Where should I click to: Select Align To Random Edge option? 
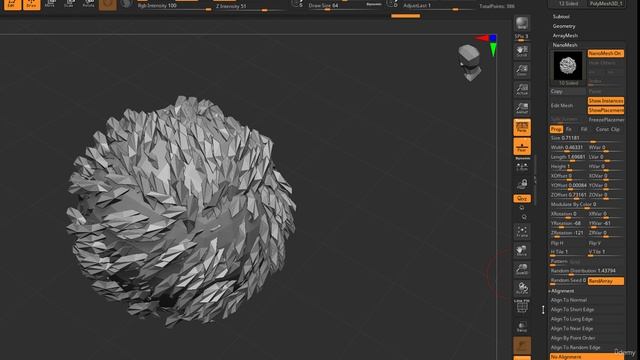pos(587,347)
